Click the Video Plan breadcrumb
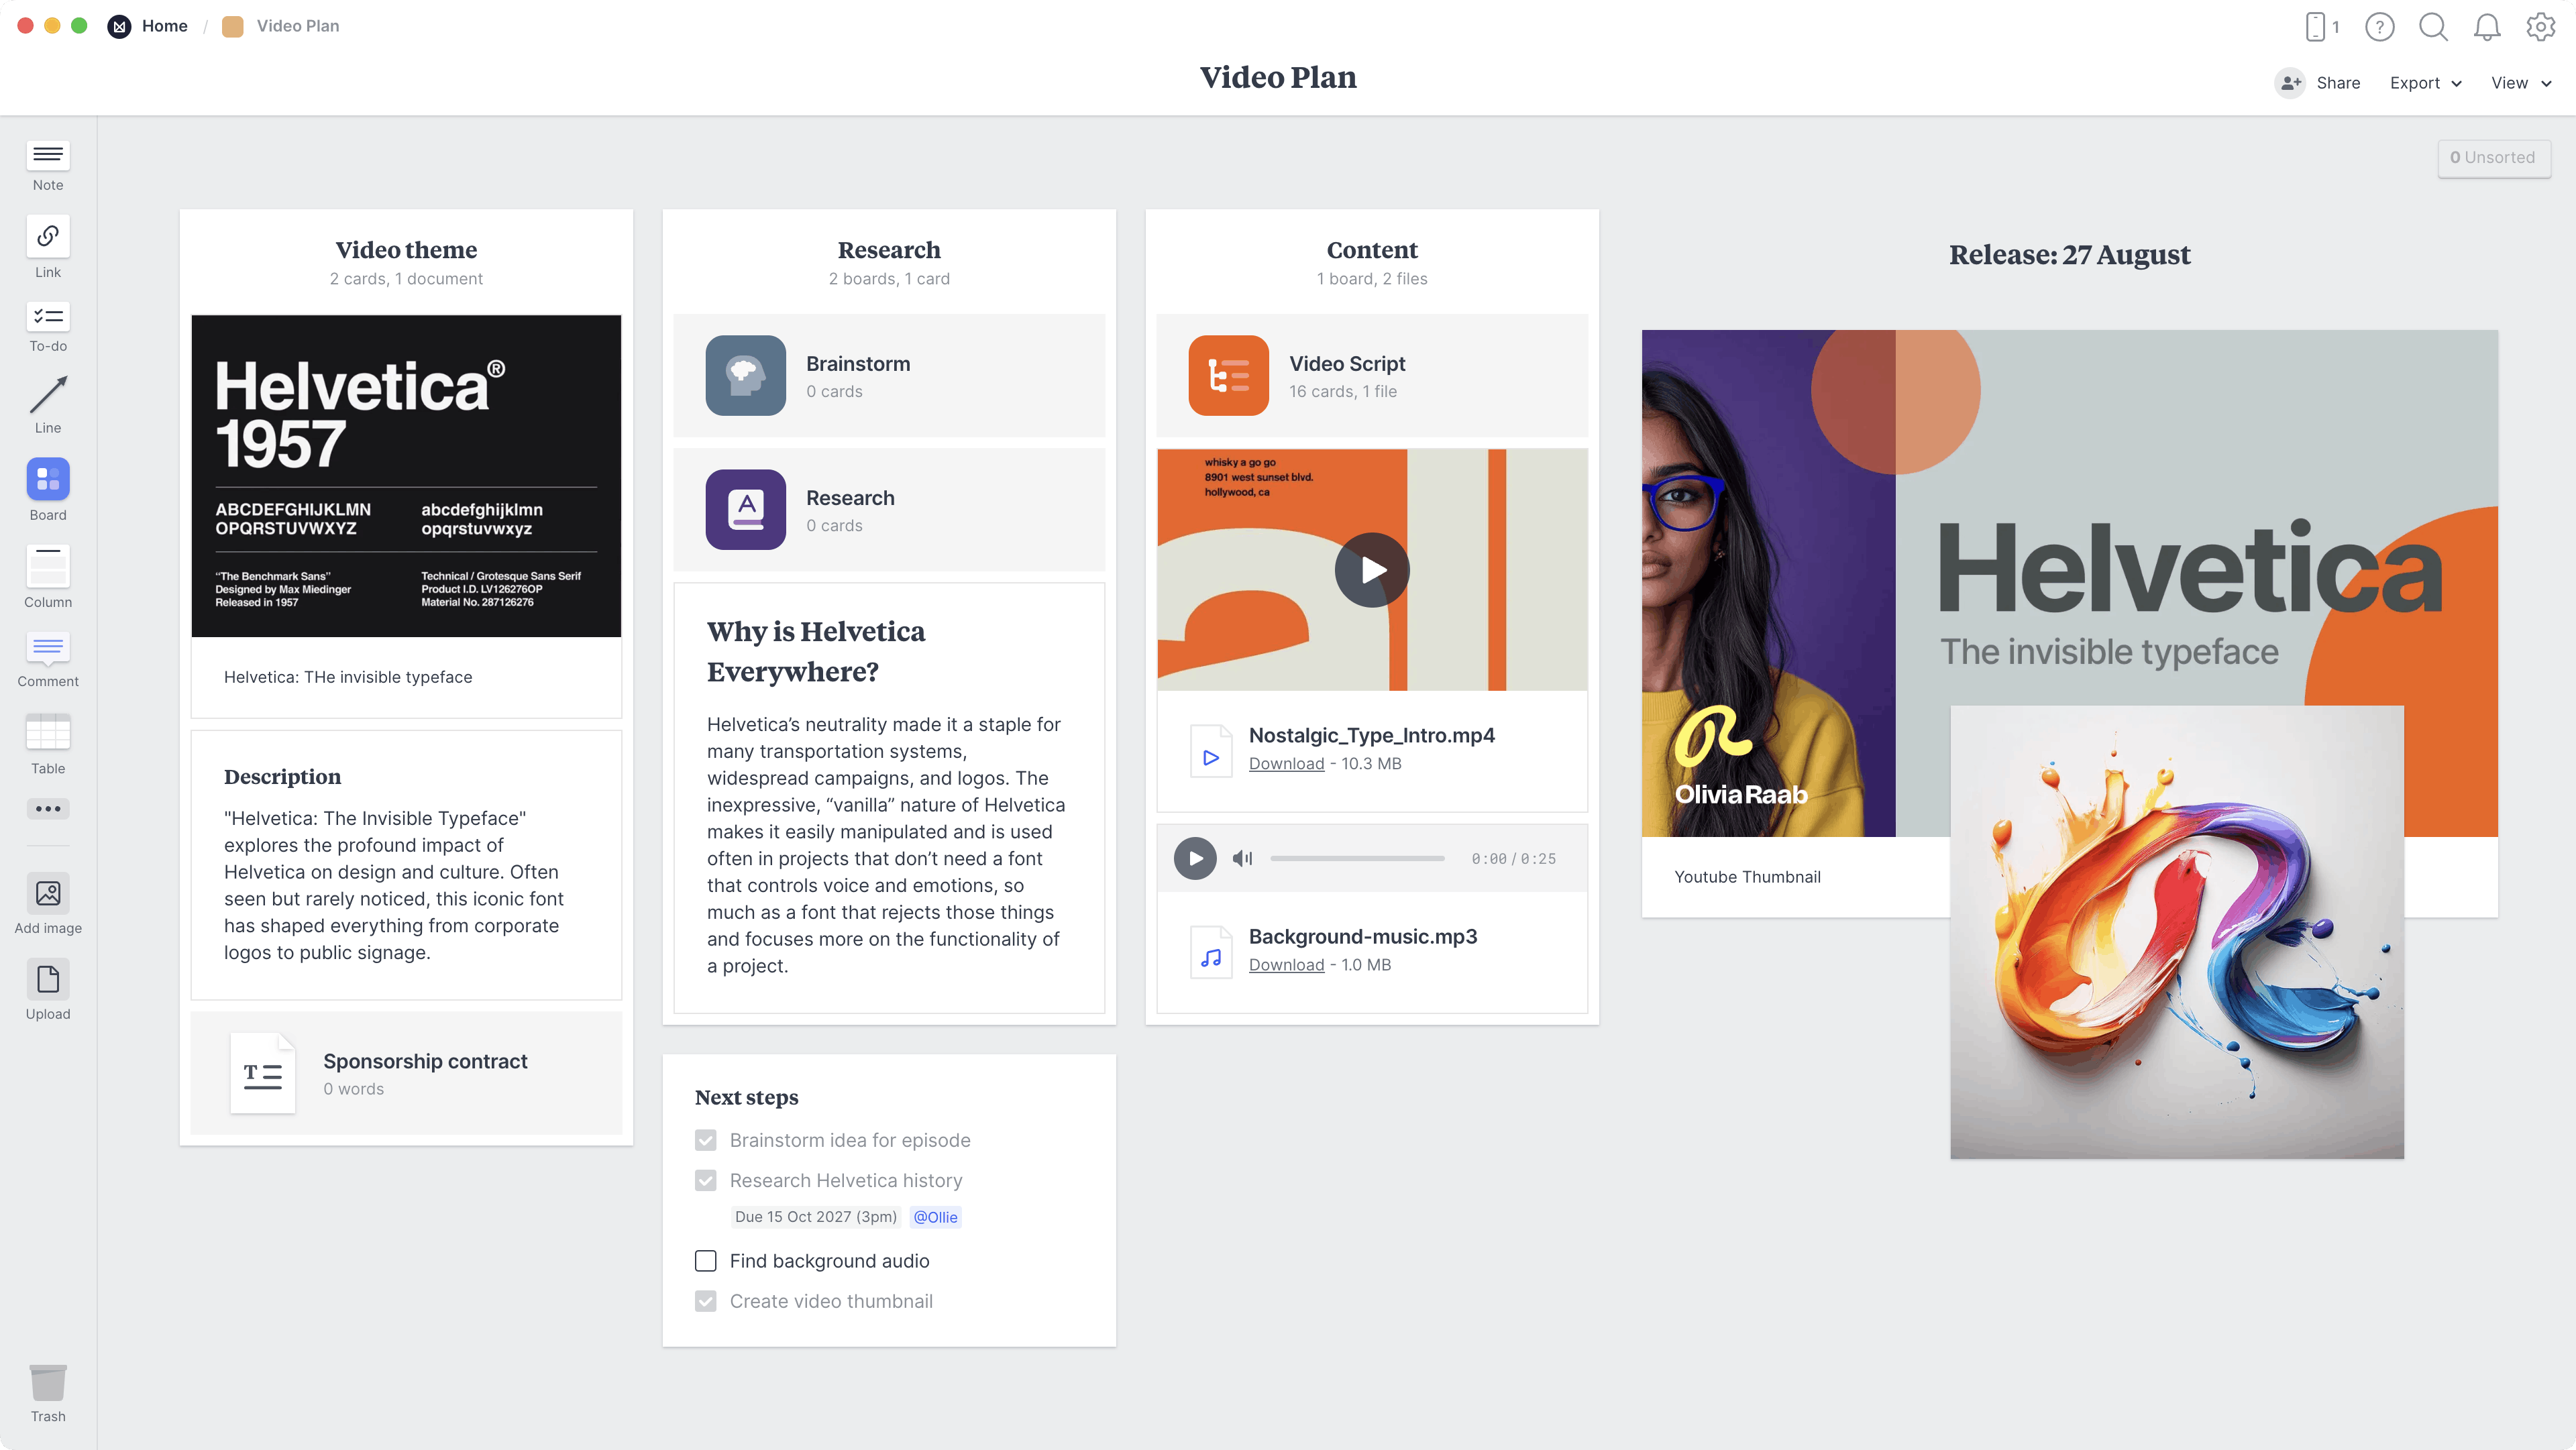The image size is (2576, 1450). (x=297, y=26)
